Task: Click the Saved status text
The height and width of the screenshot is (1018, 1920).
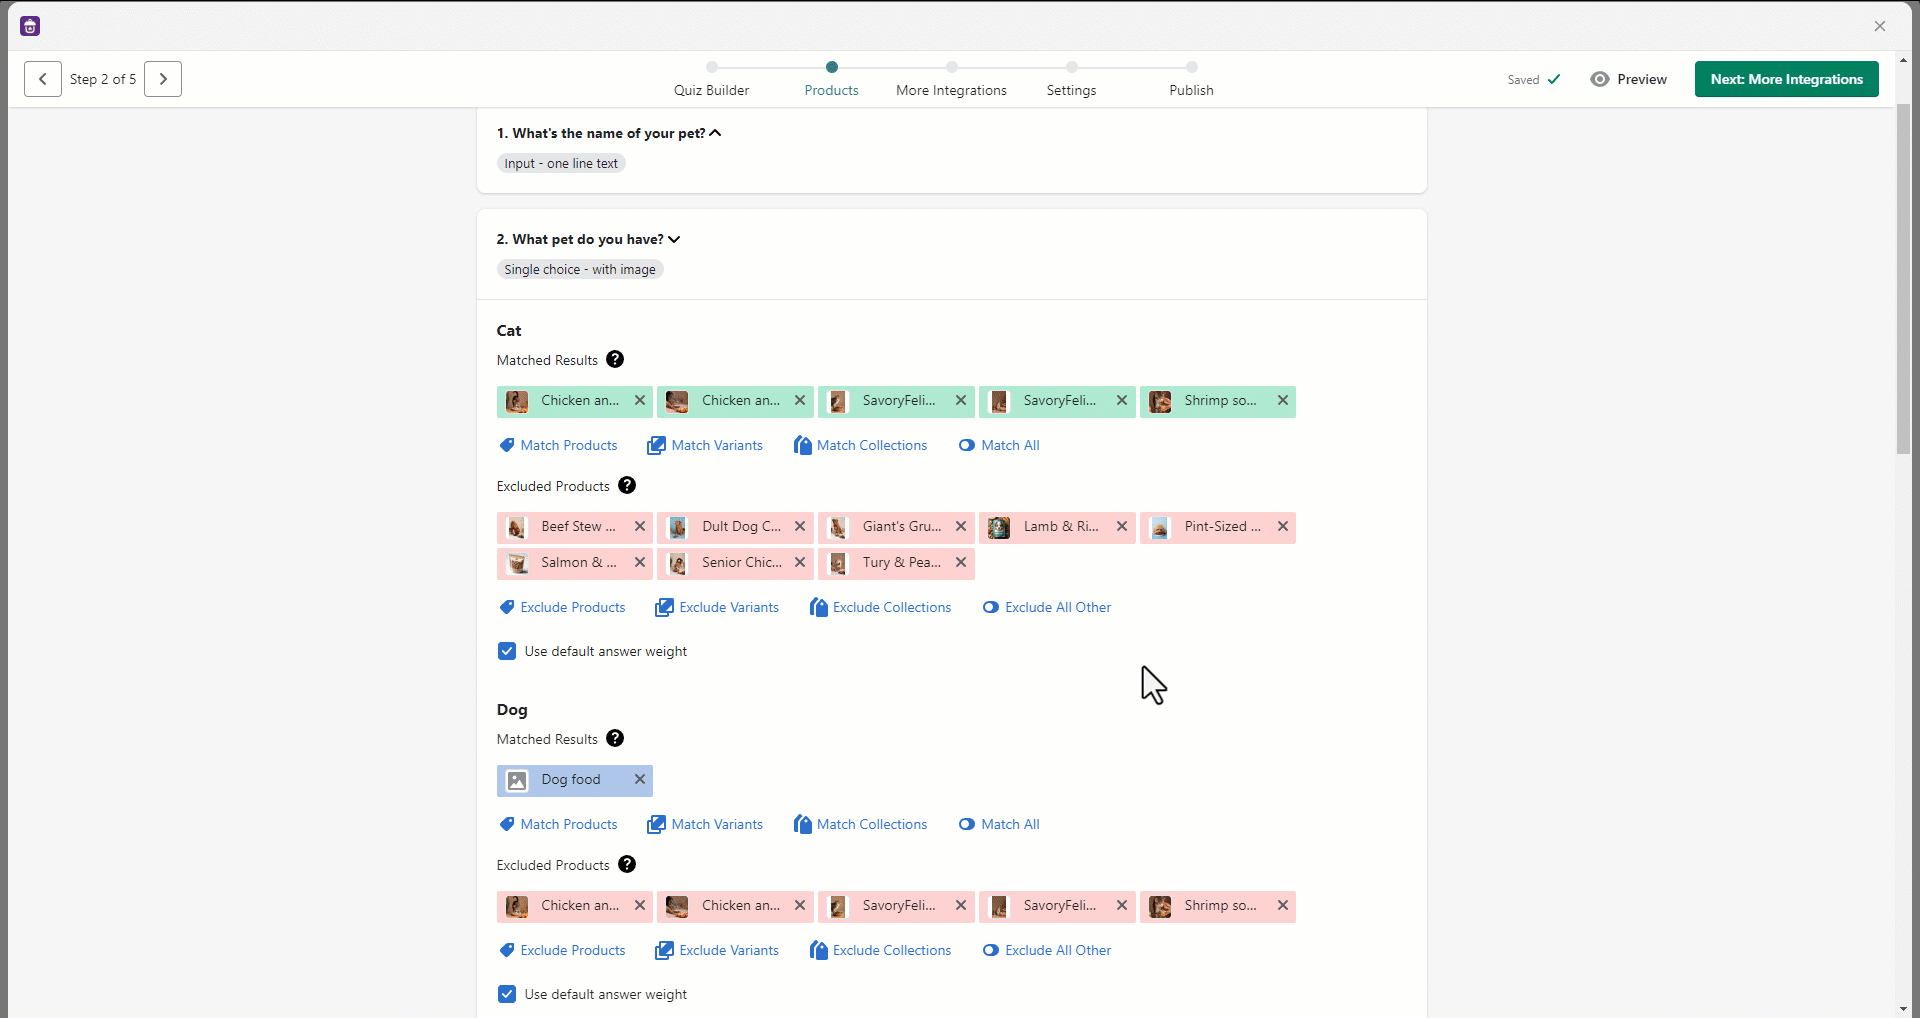Action: (1523, 80)
